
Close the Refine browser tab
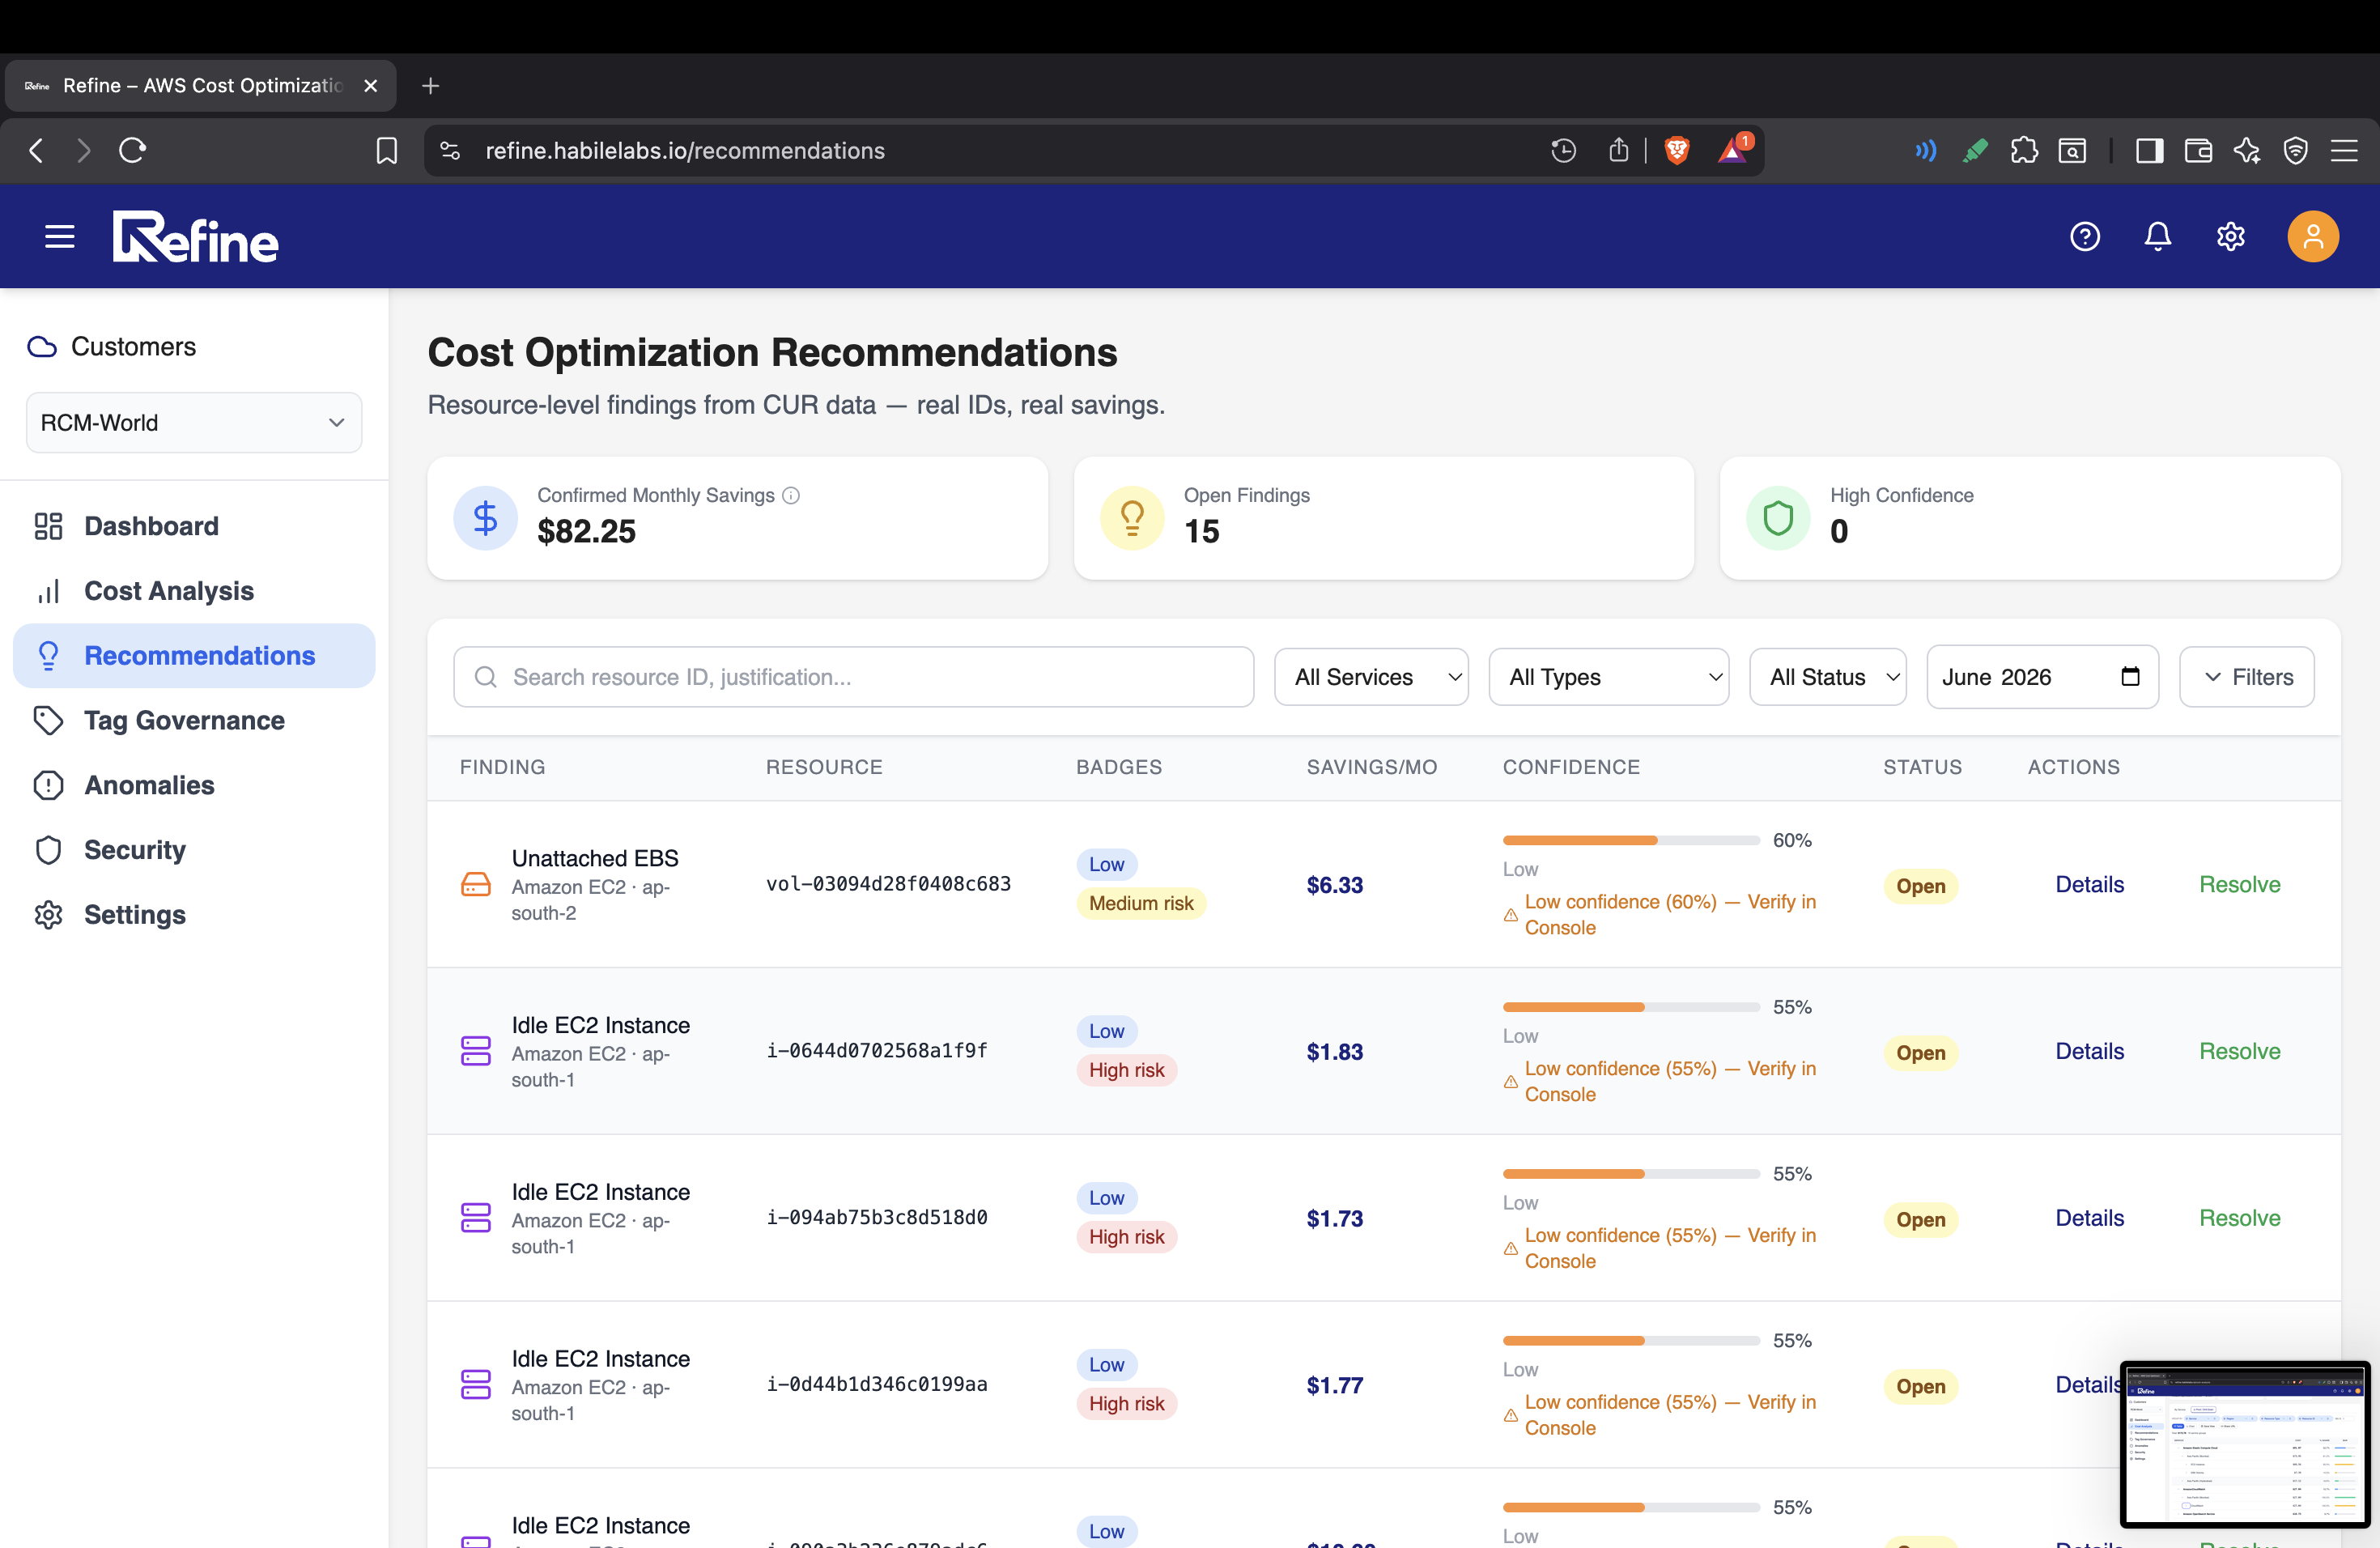pos(371,86)
